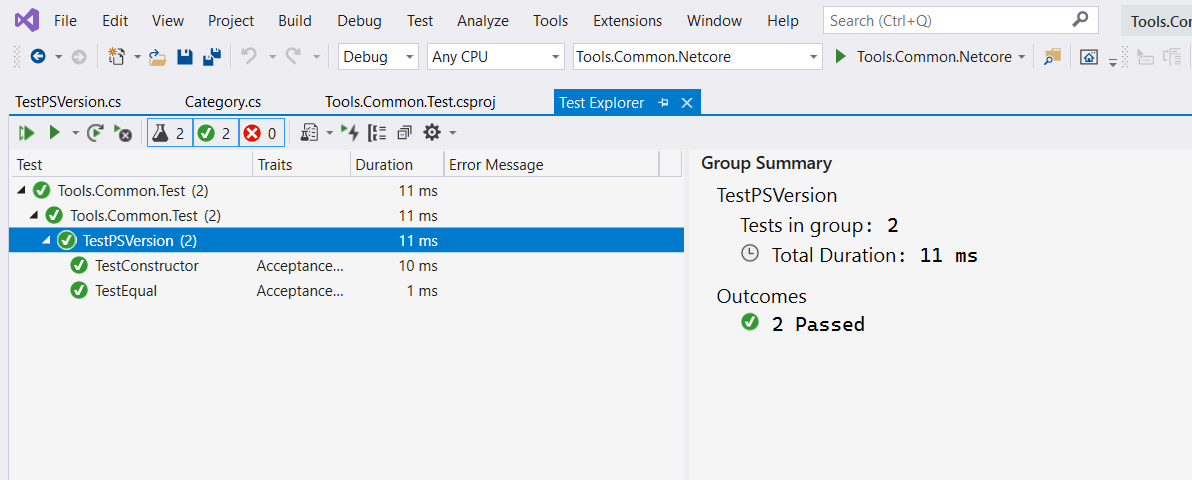
Task: Click the New Project icon
Action: 117,56
